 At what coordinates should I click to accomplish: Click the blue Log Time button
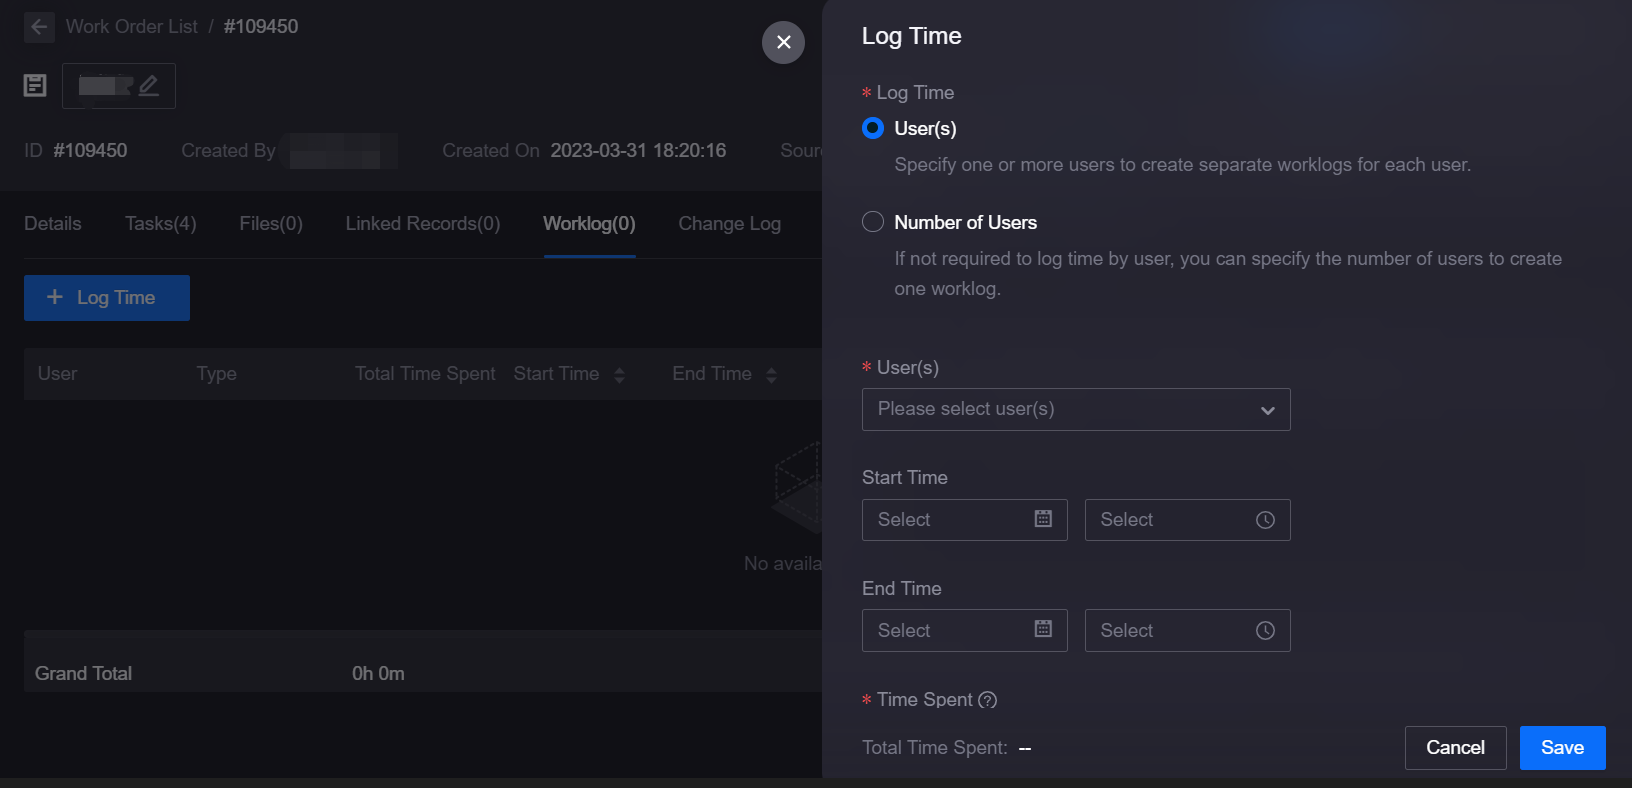107,298
